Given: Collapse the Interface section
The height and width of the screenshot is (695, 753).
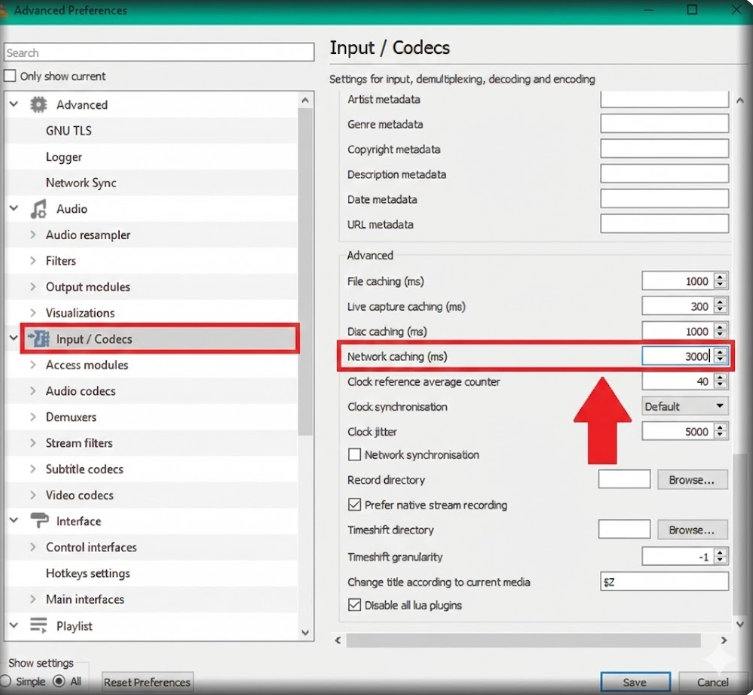Looking at the screenshot, I should pyautogui.click(x=14, y=520).
